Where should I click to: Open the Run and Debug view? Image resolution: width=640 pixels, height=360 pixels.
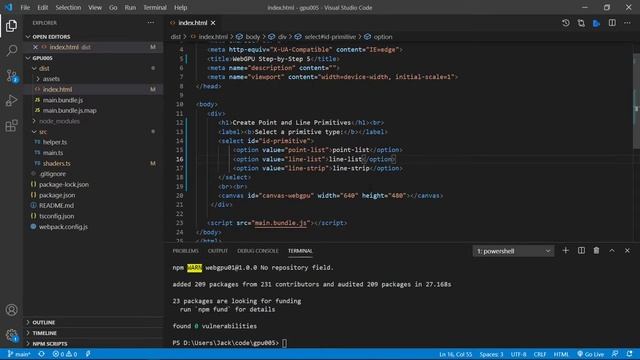click(x=11, y=100)
